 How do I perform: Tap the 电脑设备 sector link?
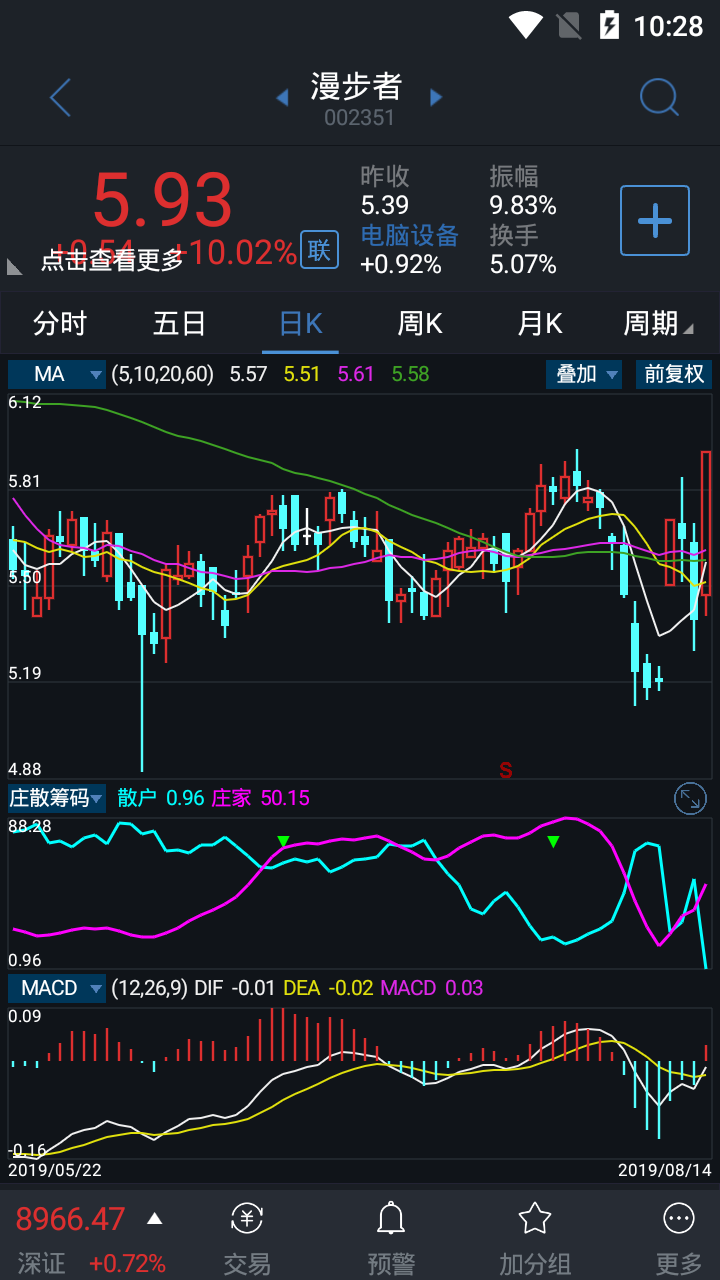tap(409, 235)
